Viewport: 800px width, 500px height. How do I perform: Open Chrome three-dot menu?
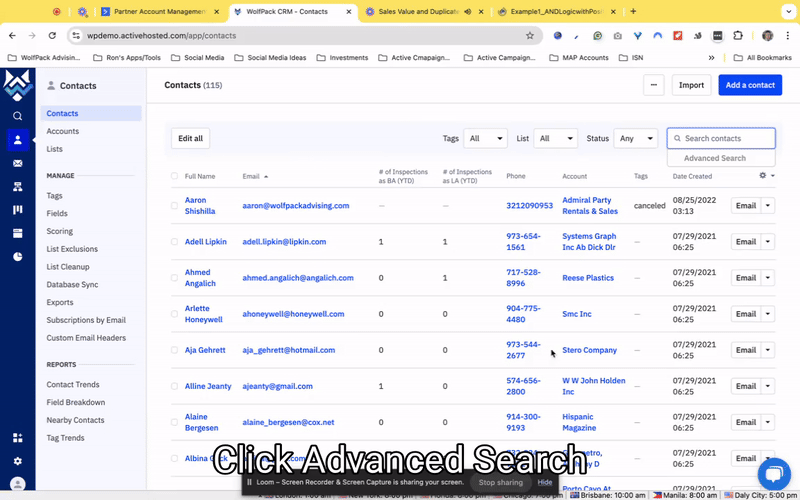[x=788, y=36]
